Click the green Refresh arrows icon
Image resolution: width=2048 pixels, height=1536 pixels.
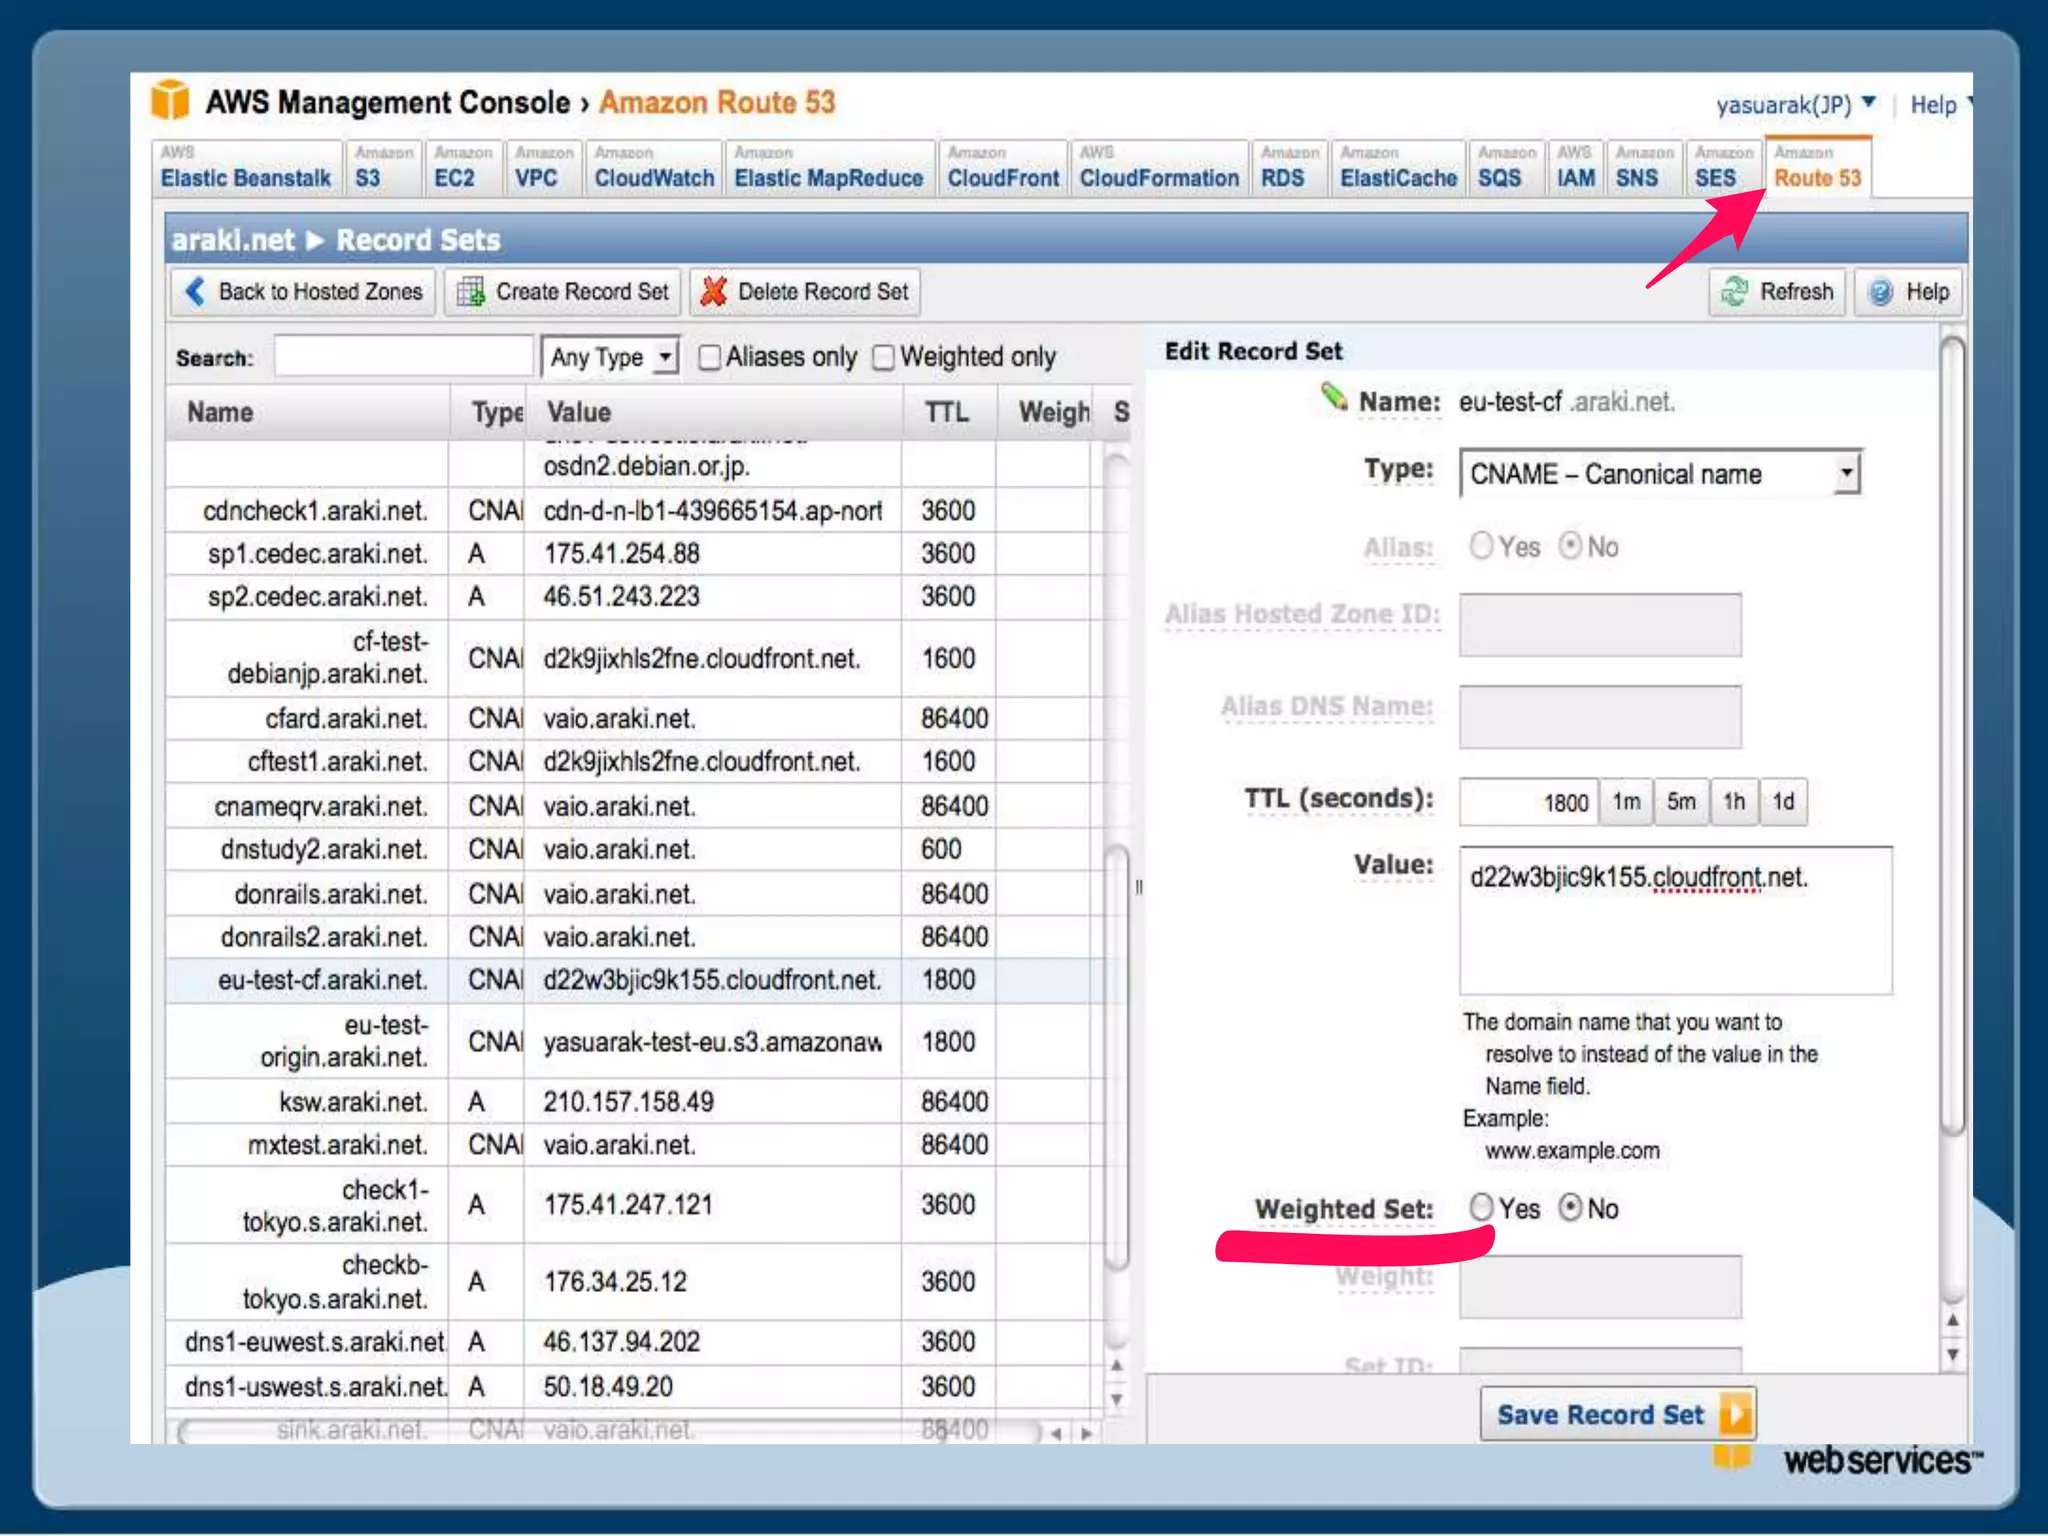pyautogui.click(x=1734, y=292)
